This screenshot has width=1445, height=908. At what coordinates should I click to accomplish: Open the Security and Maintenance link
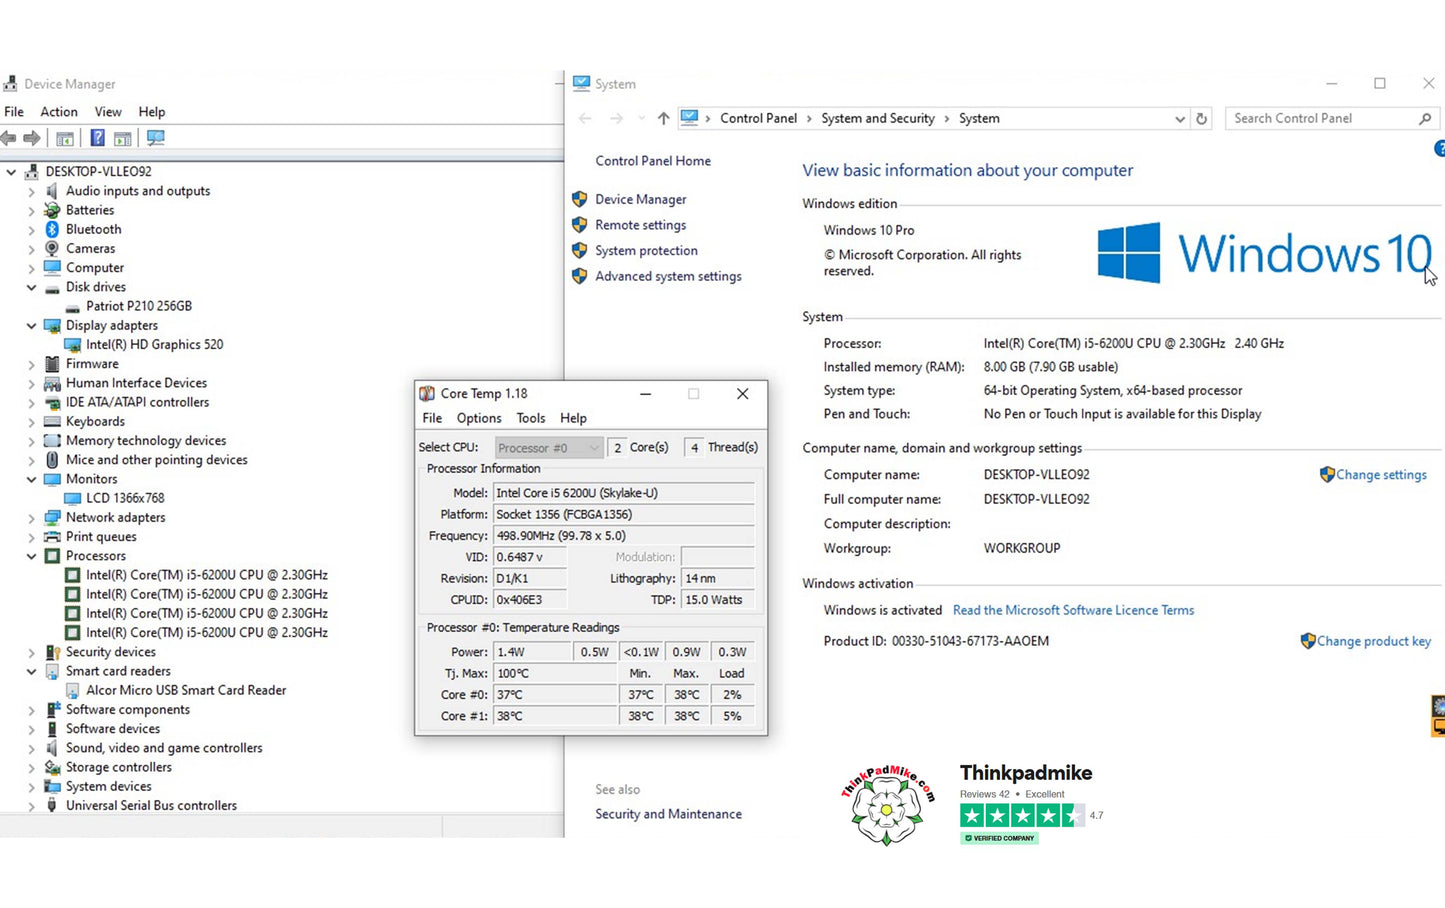click(x=668, y=814)
